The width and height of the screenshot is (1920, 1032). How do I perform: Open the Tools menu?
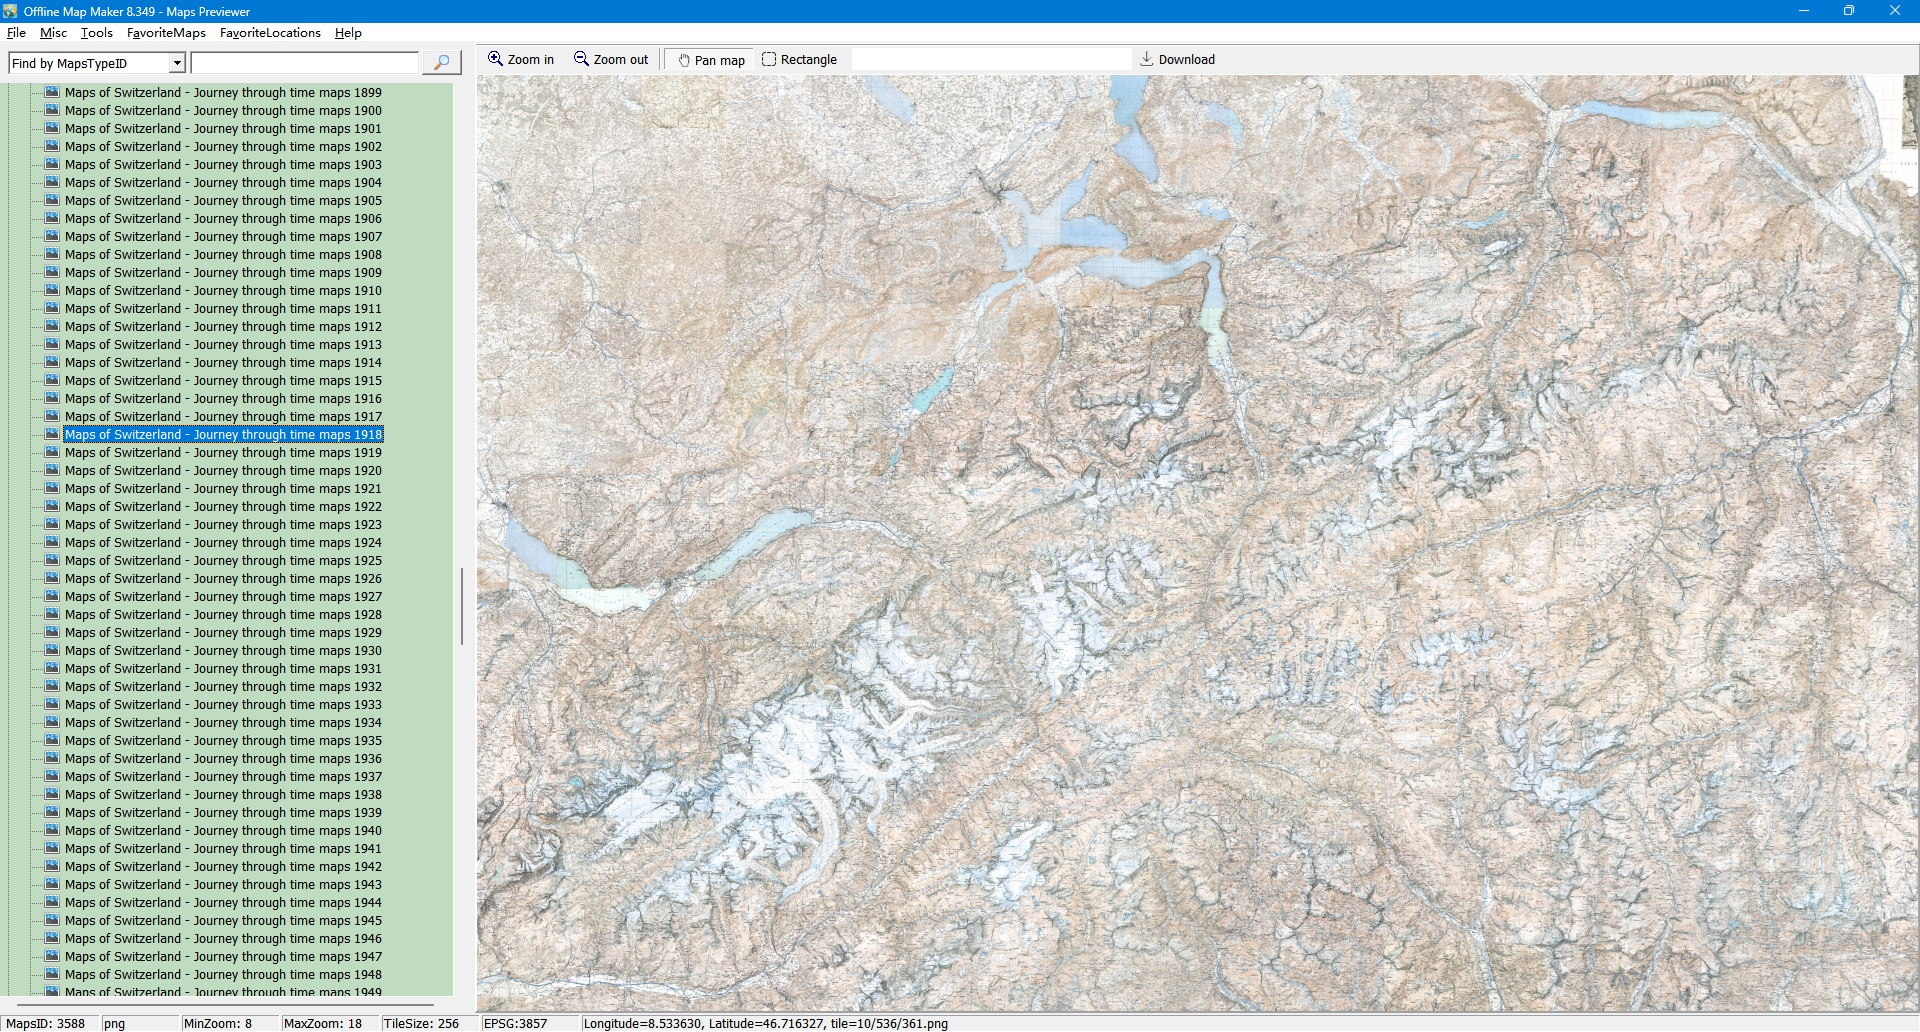pos(96,33)
